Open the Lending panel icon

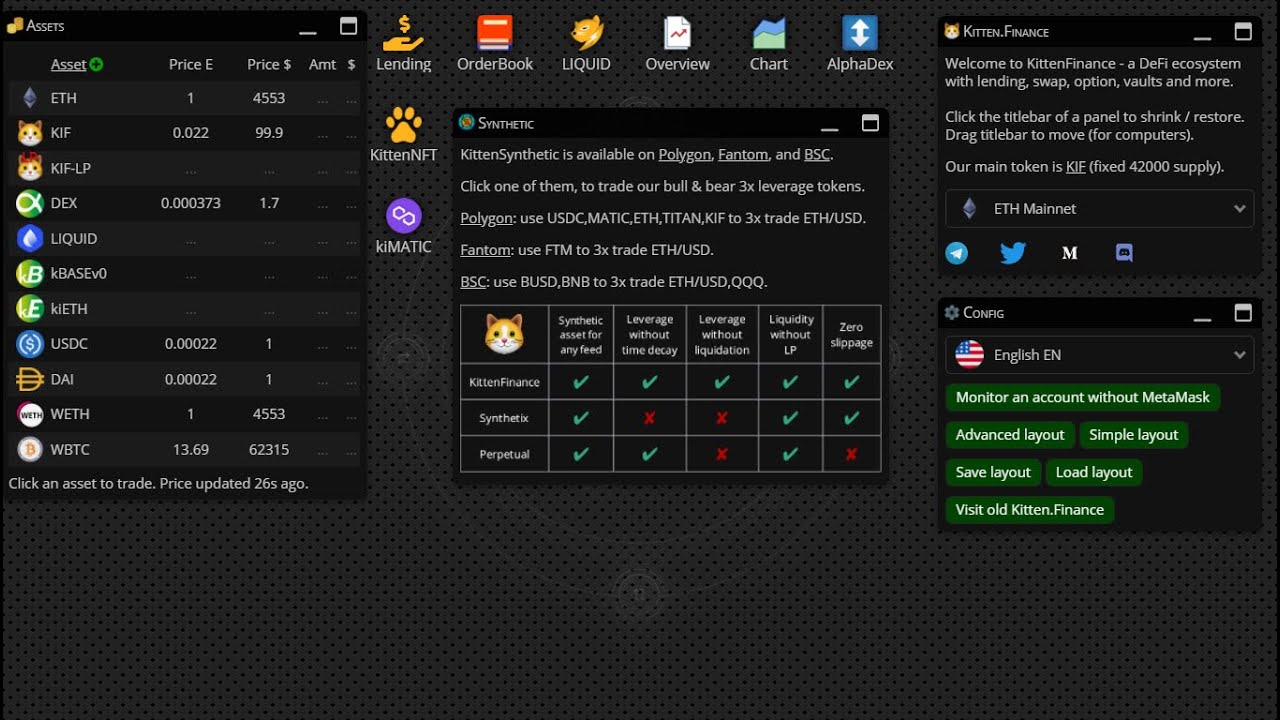pyautogui.click(x=403, y=33)
